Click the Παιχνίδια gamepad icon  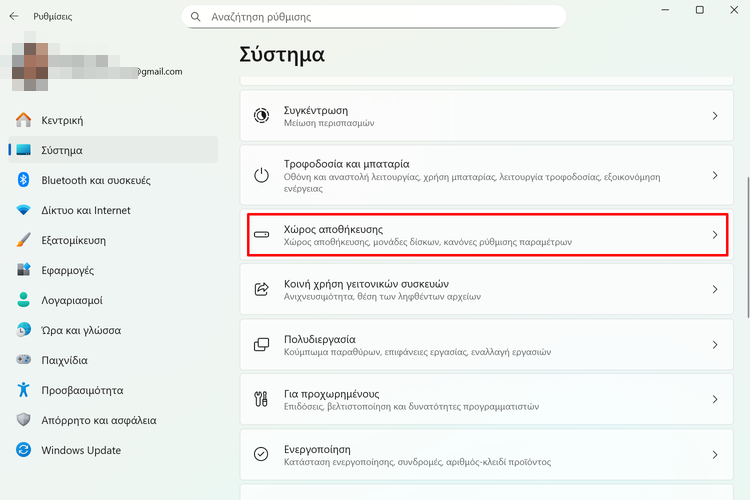[23, 360]
